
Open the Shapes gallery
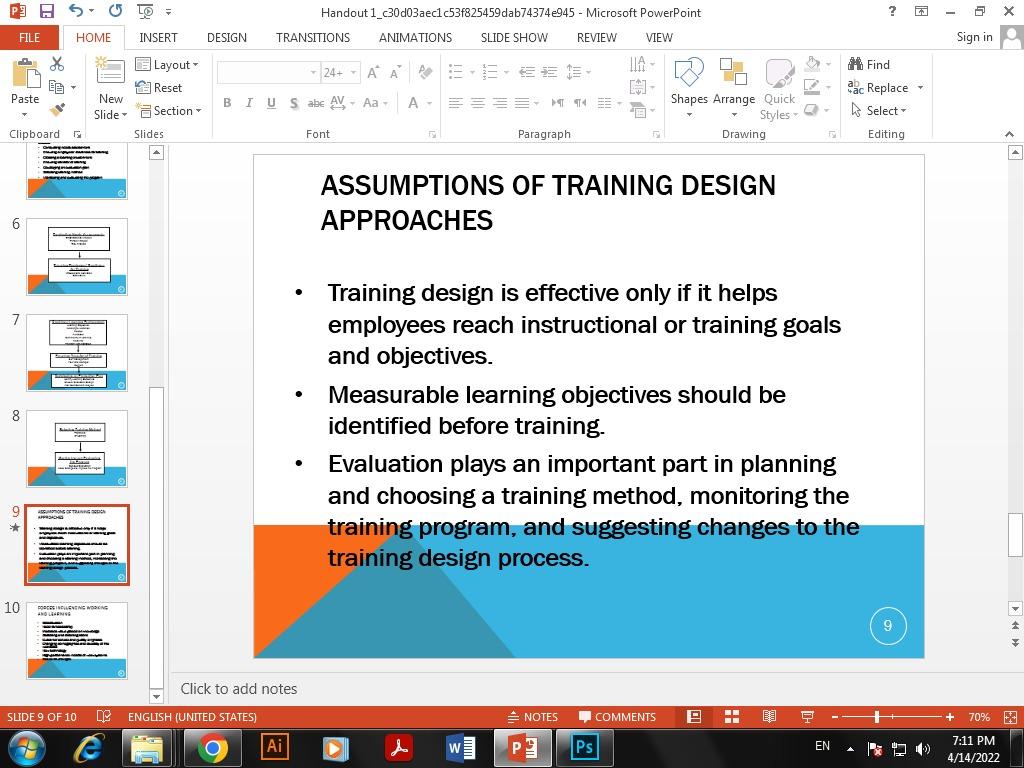(x=689, y=88)
